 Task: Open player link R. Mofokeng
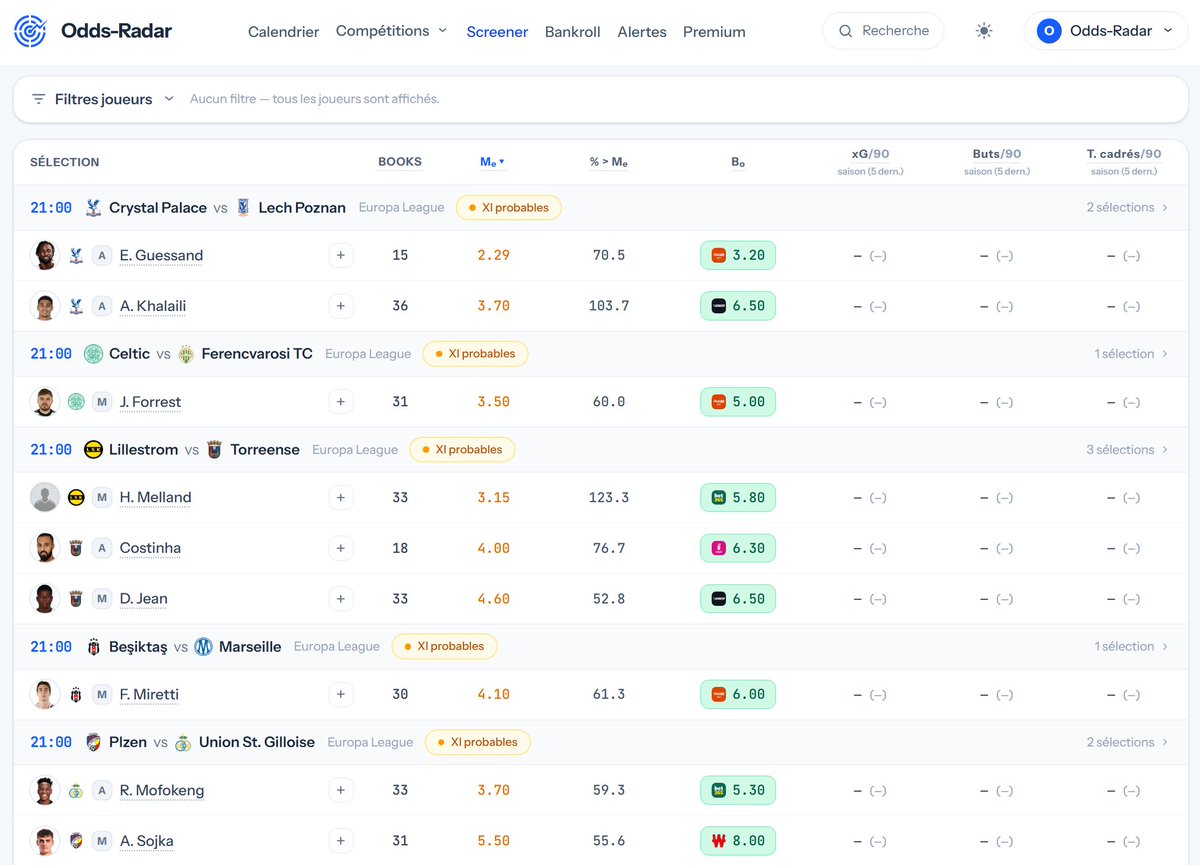tap(162, 790)
